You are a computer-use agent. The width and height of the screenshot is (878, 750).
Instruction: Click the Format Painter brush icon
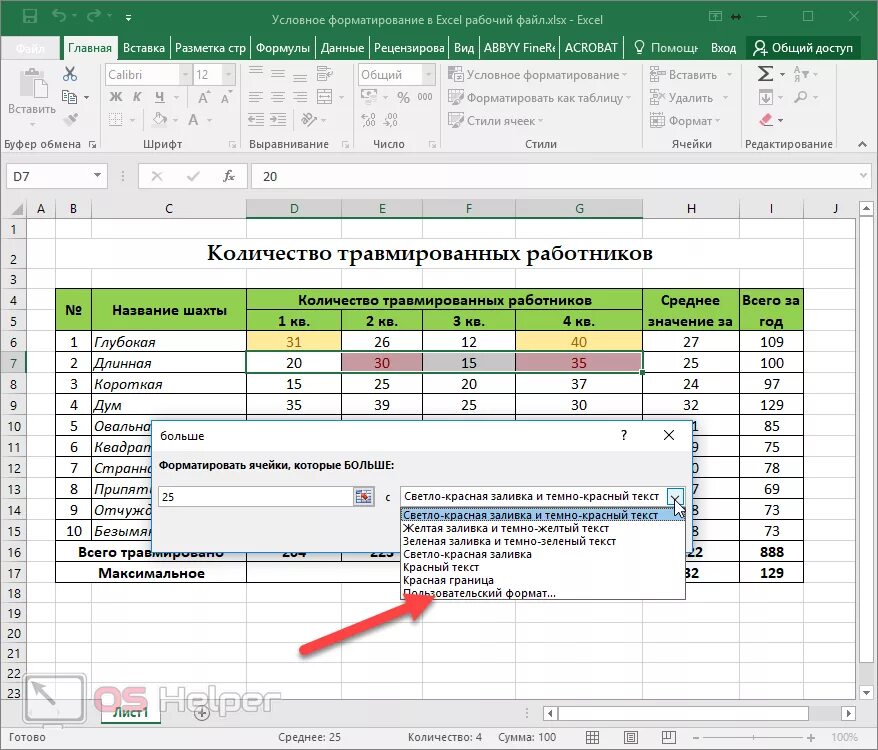pyautogui.click(x=70, y=119)
